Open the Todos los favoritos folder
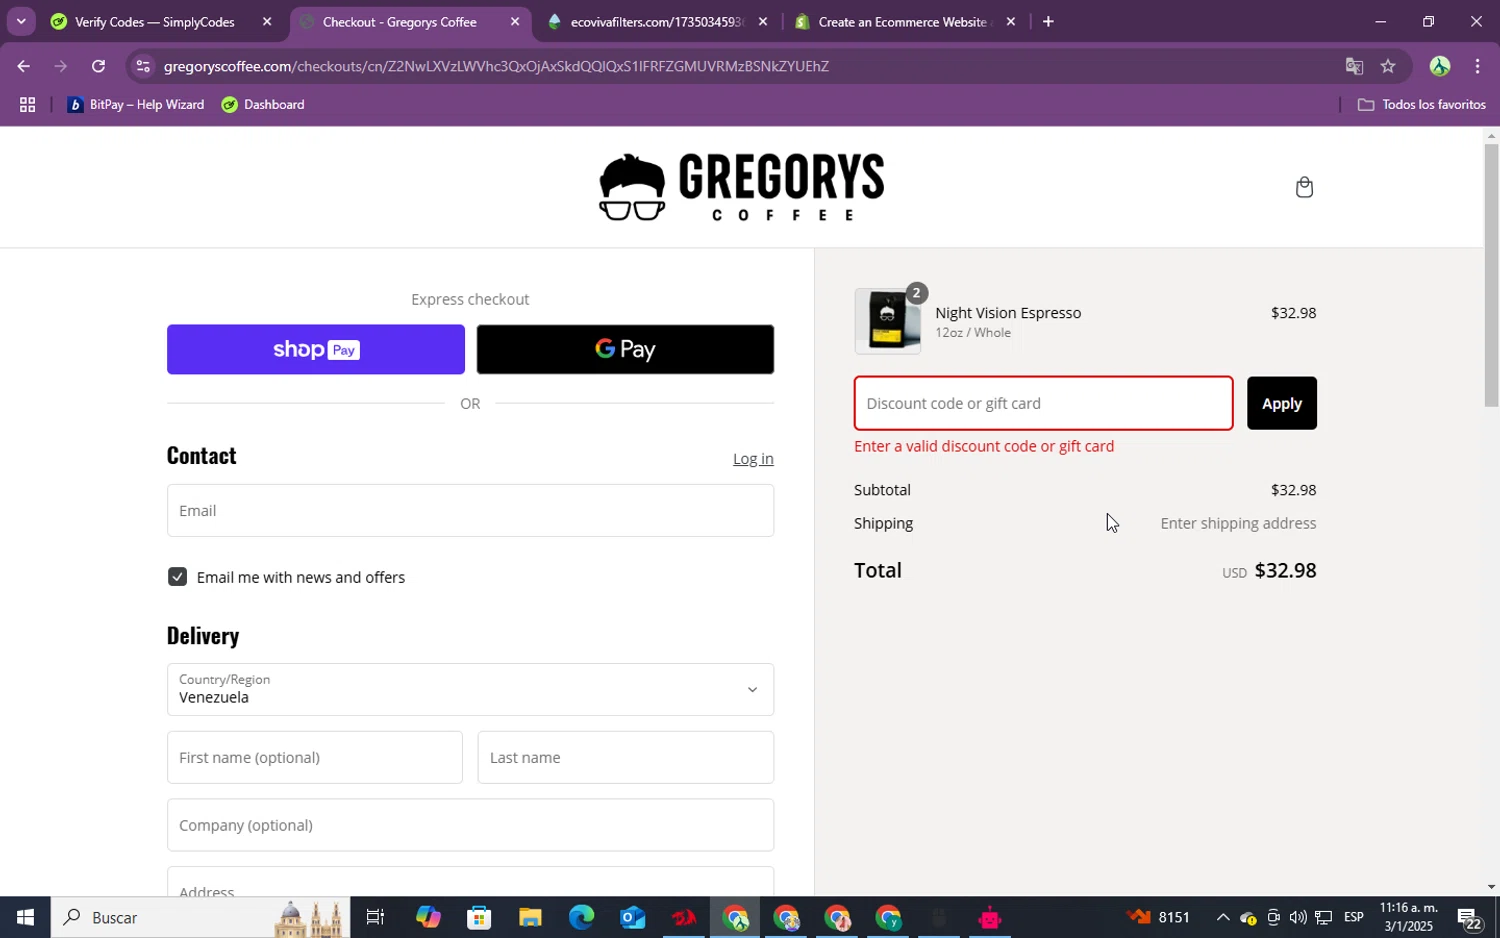The width and height of the screenshot is (1500, 938). [x=1421, y=104]
